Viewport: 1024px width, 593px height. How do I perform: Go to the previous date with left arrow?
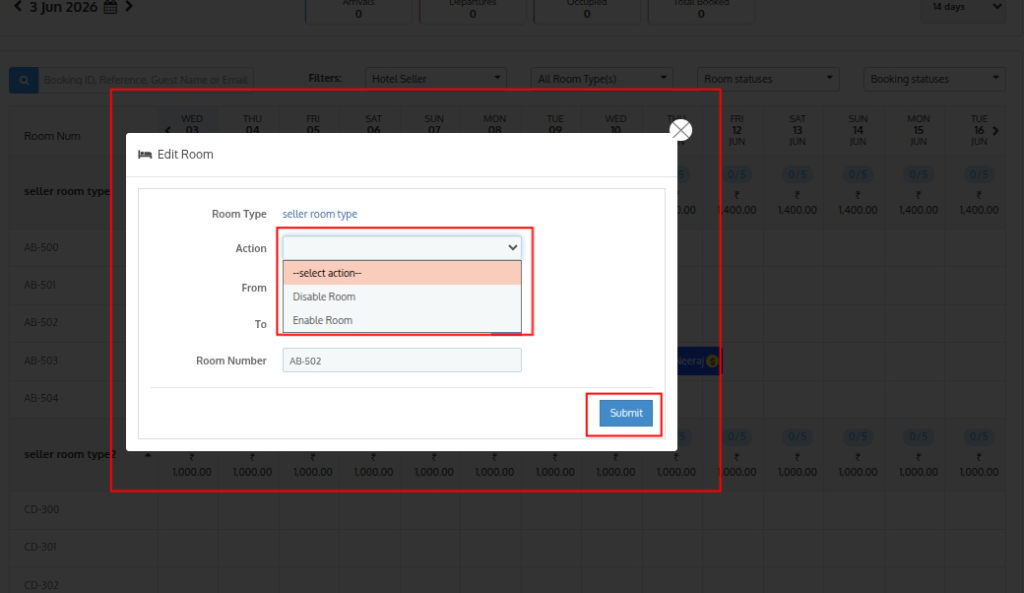18,7
